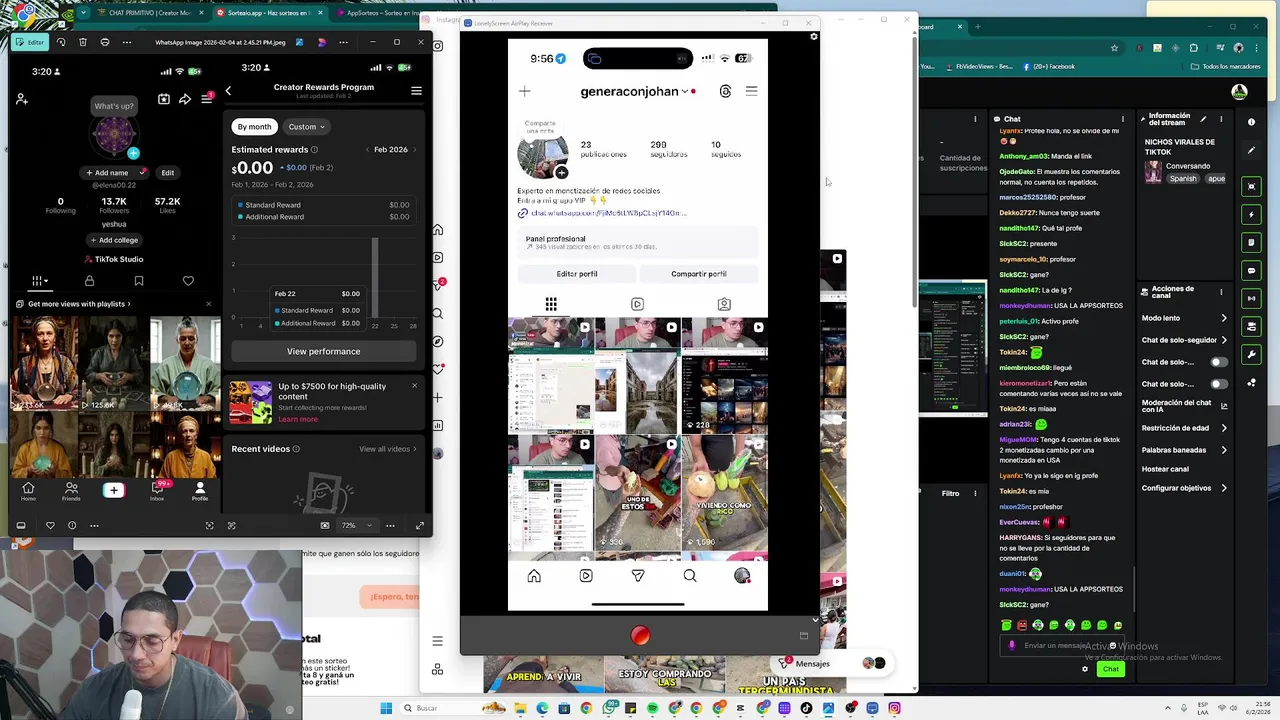The image size is (1280, 720).
Task: Click the Windows Start button
Action: 386,708
